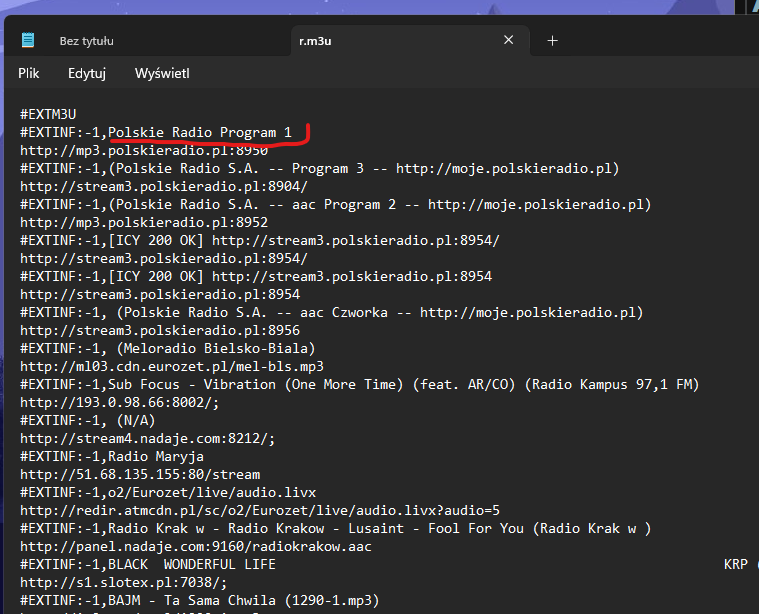Click the 'BAJM - Ta Sama Chwila' line
Image resolution: width=759 pixels, height=614 pixels.
[x=199, y=600]
